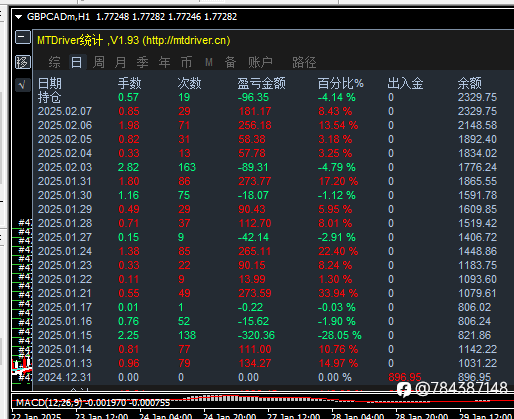
Task: Click the 盈亏金额 column header
Action: (261, 83)
